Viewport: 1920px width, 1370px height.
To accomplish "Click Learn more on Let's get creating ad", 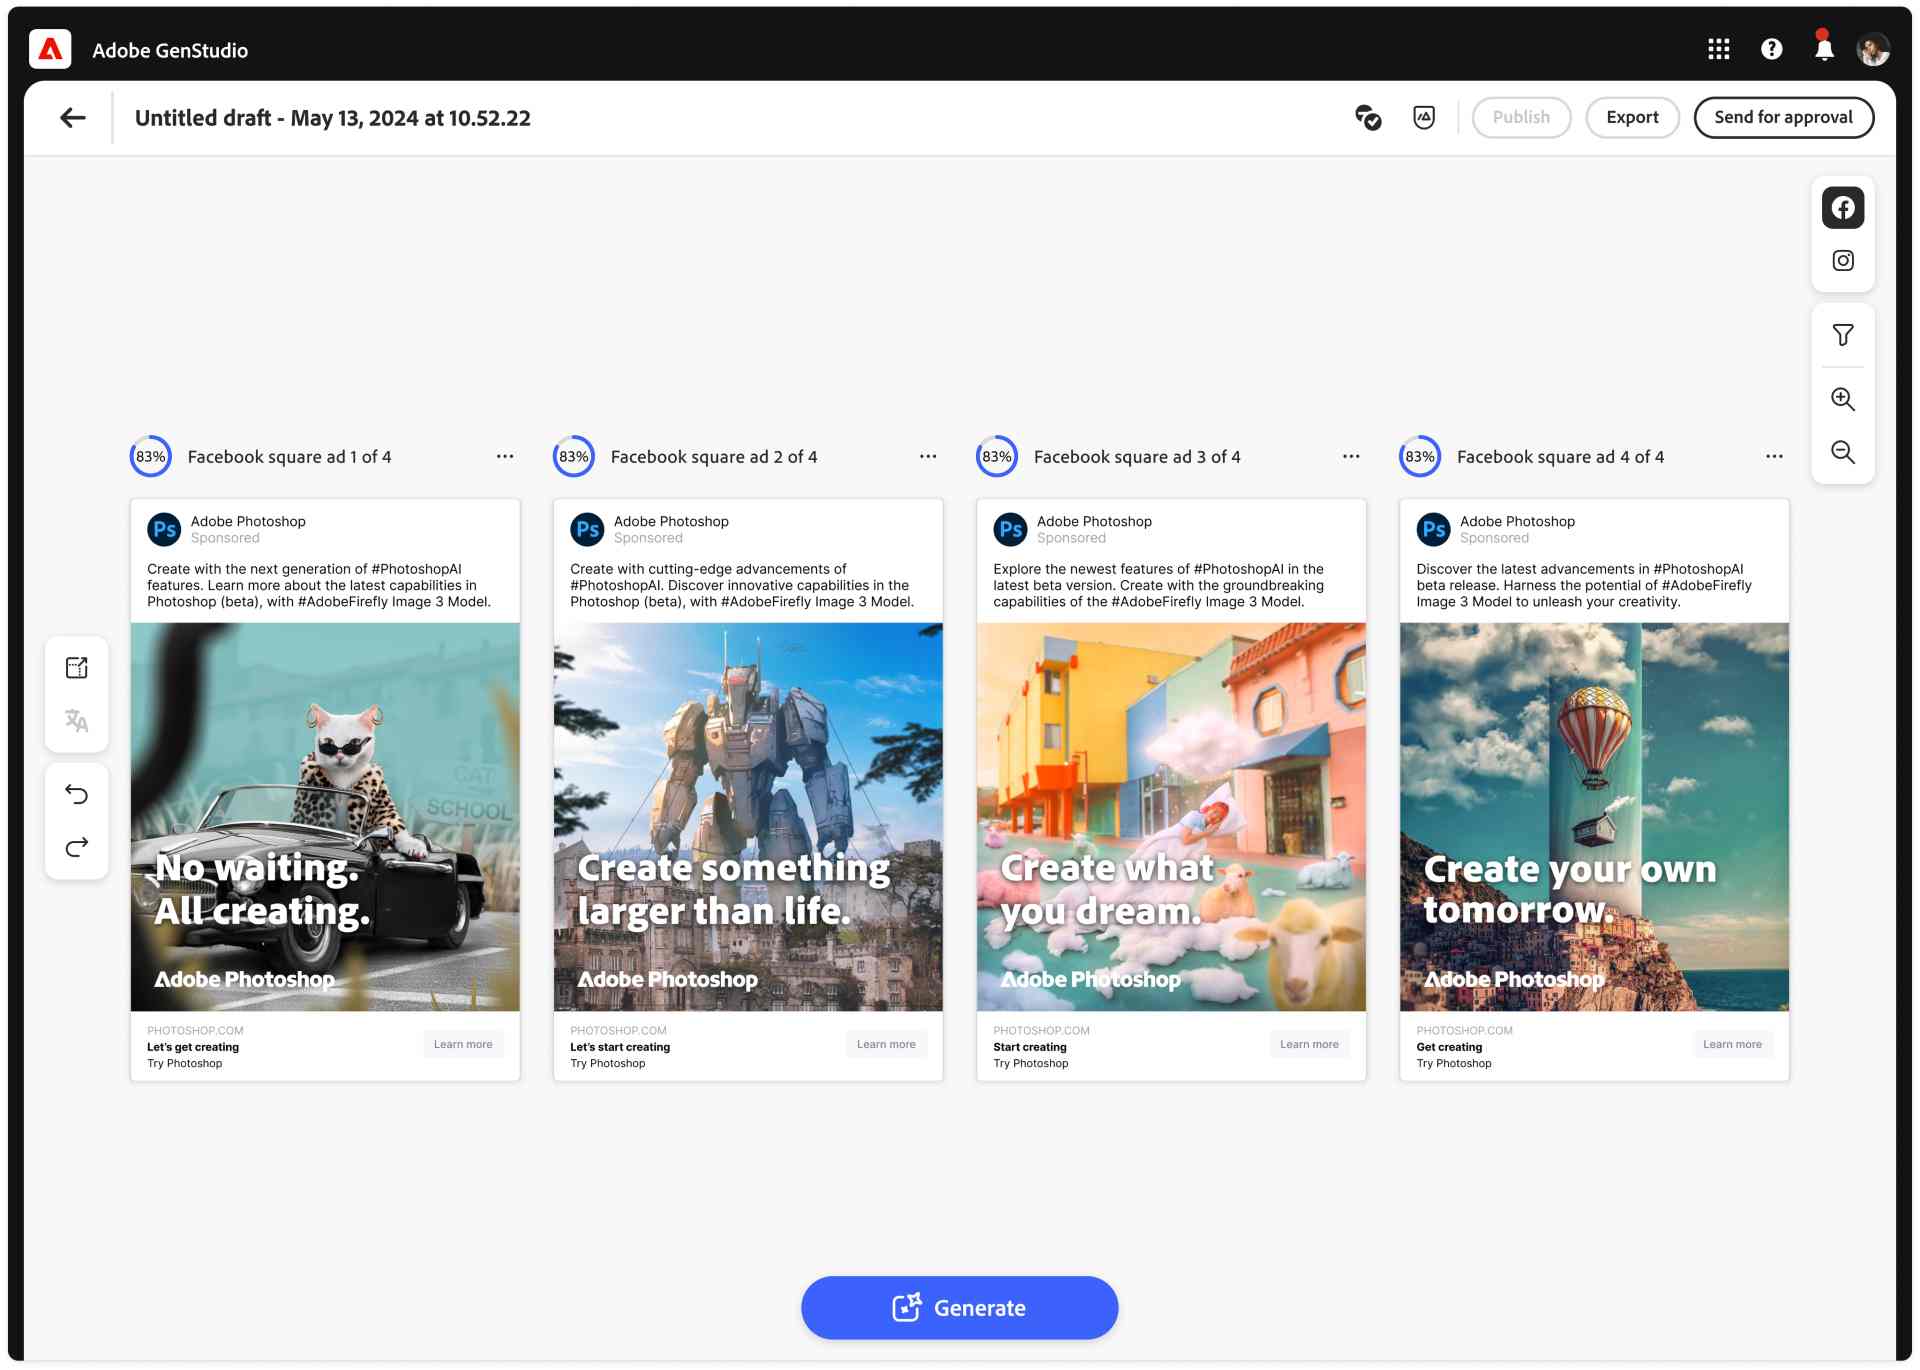I will click(463, 1044).
